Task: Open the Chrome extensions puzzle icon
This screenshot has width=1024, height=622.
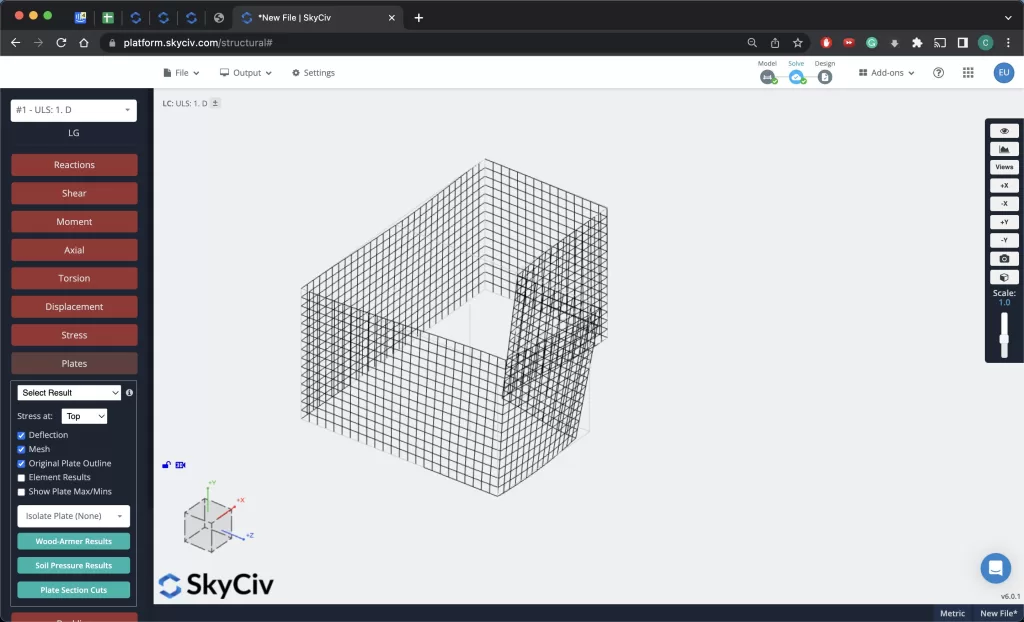Action: [917, 42]
